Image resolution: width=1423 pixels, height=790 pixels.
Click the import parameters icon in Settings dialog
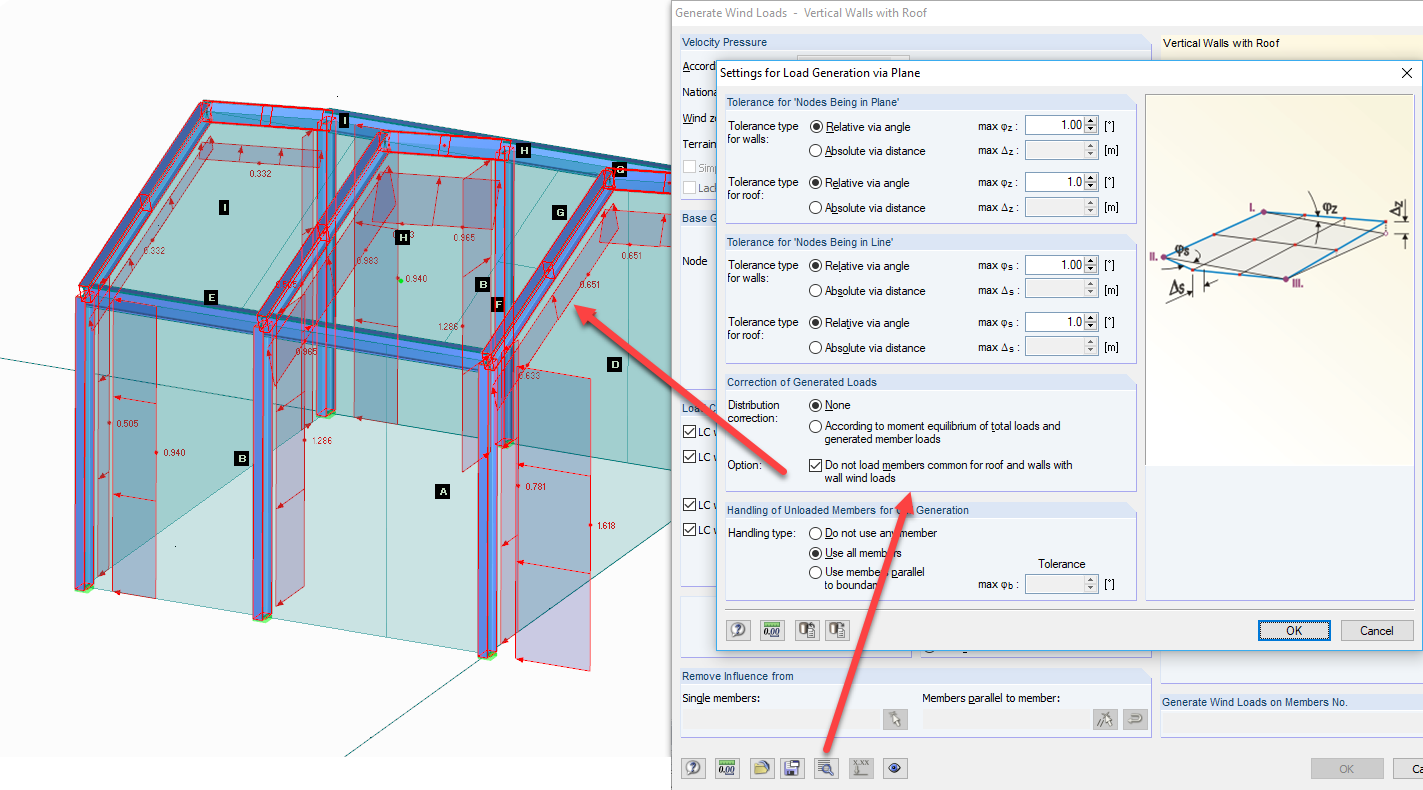[x=807, y=629]
